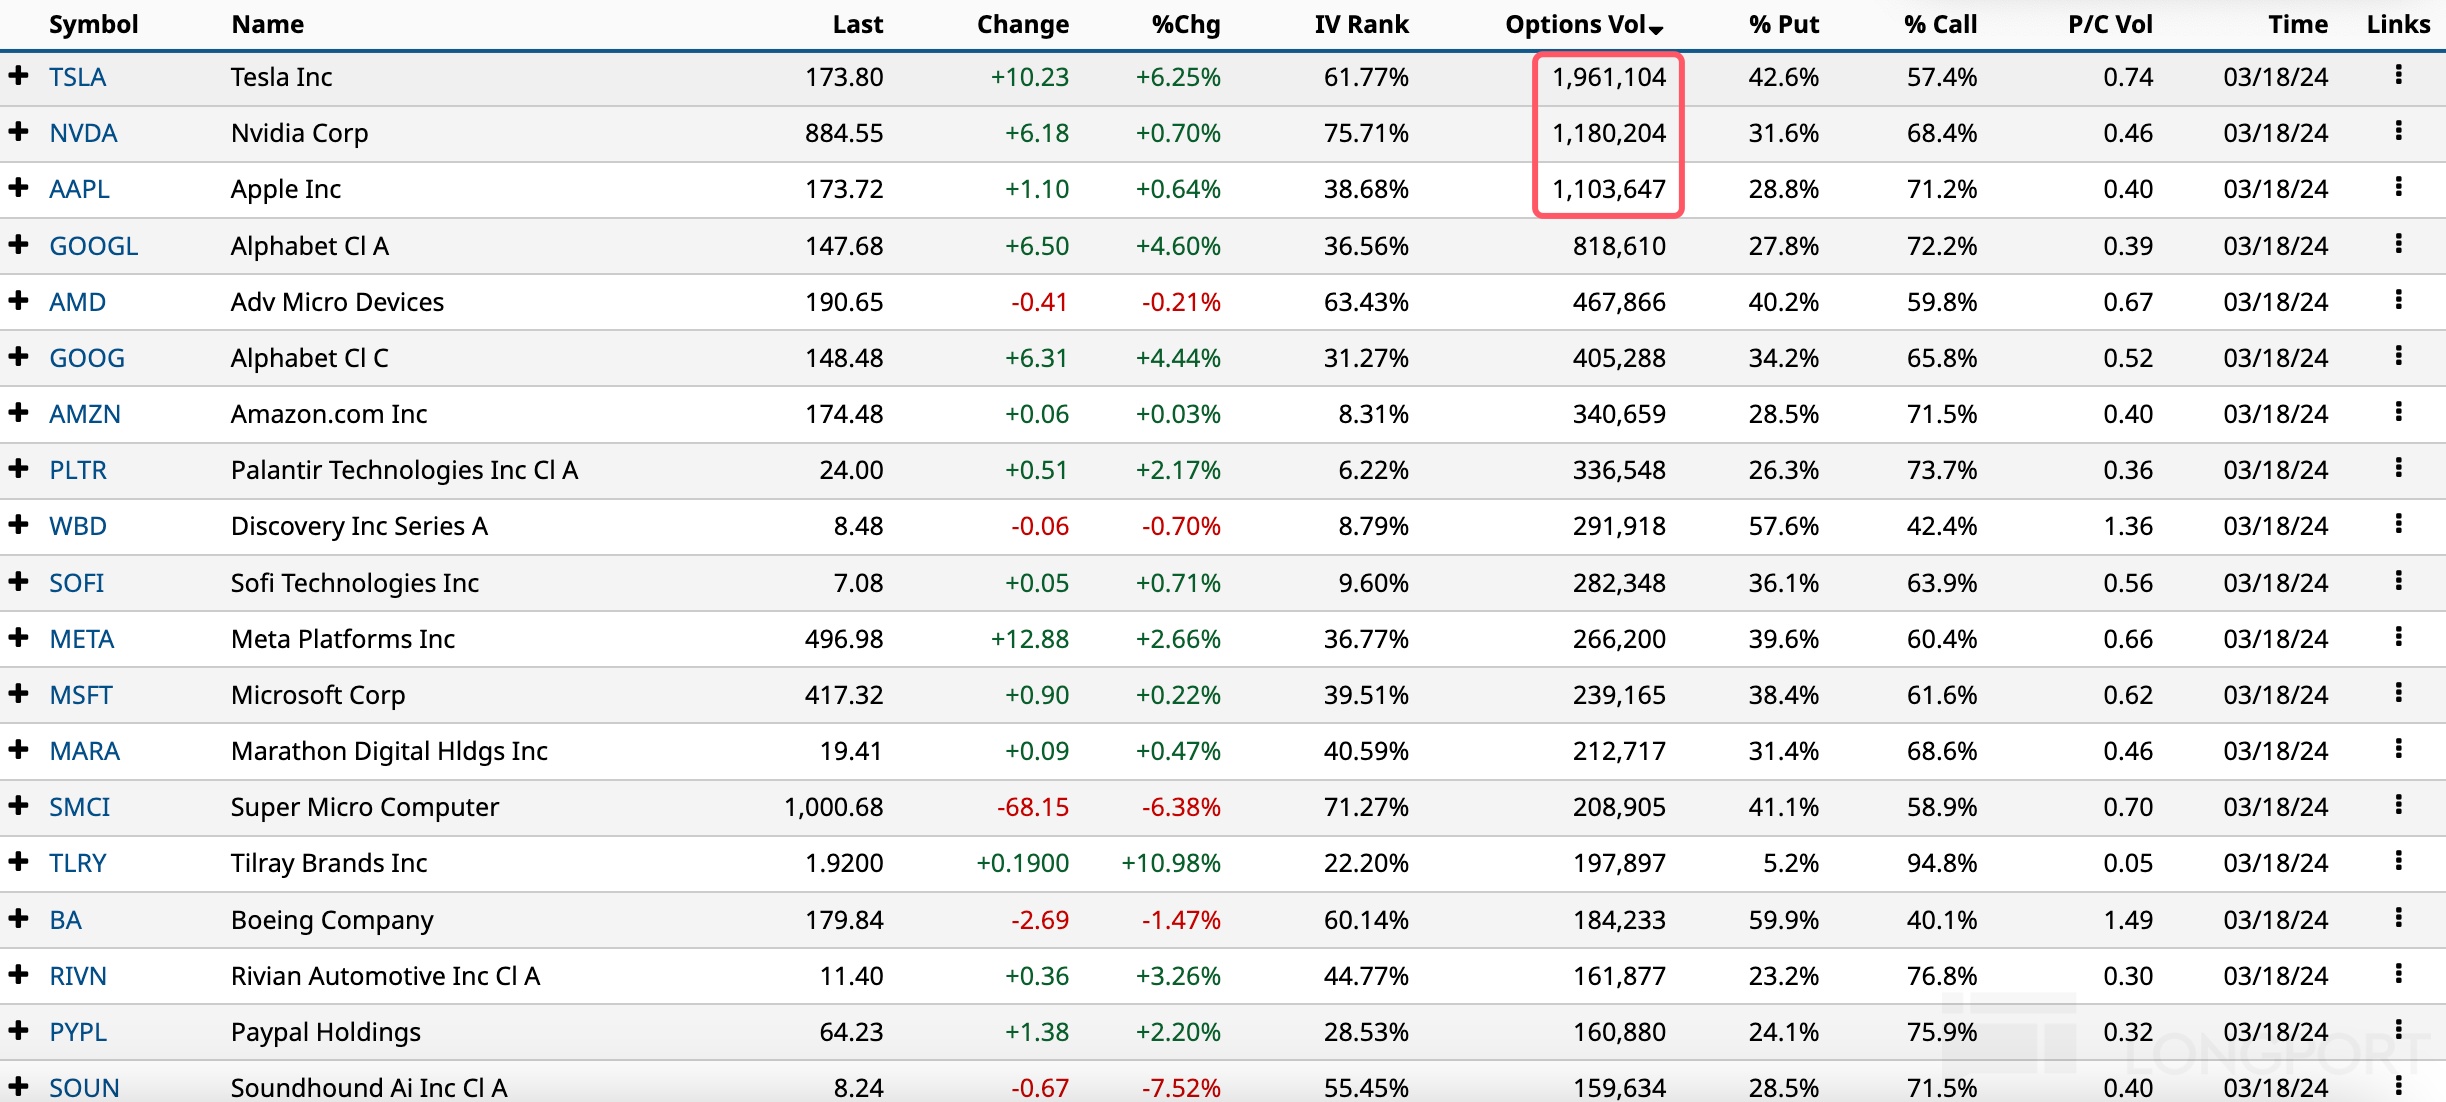Open three-dot links menu for Boeing row
Screen dimensions: 2446x1102
(2398, 918)
